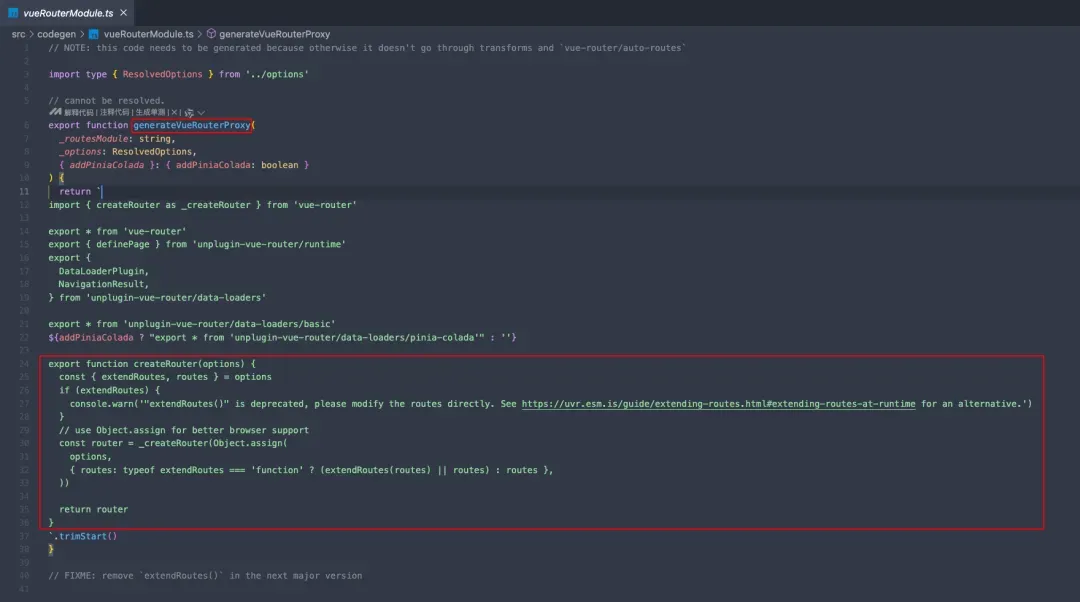The width and height of the screenshot is (1080, 602).
Task: Click the generateVueRouterProxy function name
Action: click(191, 125)
